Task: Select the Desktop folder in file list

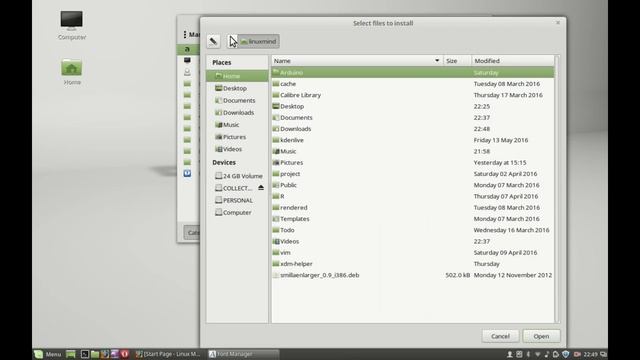Action: point(413,106)
